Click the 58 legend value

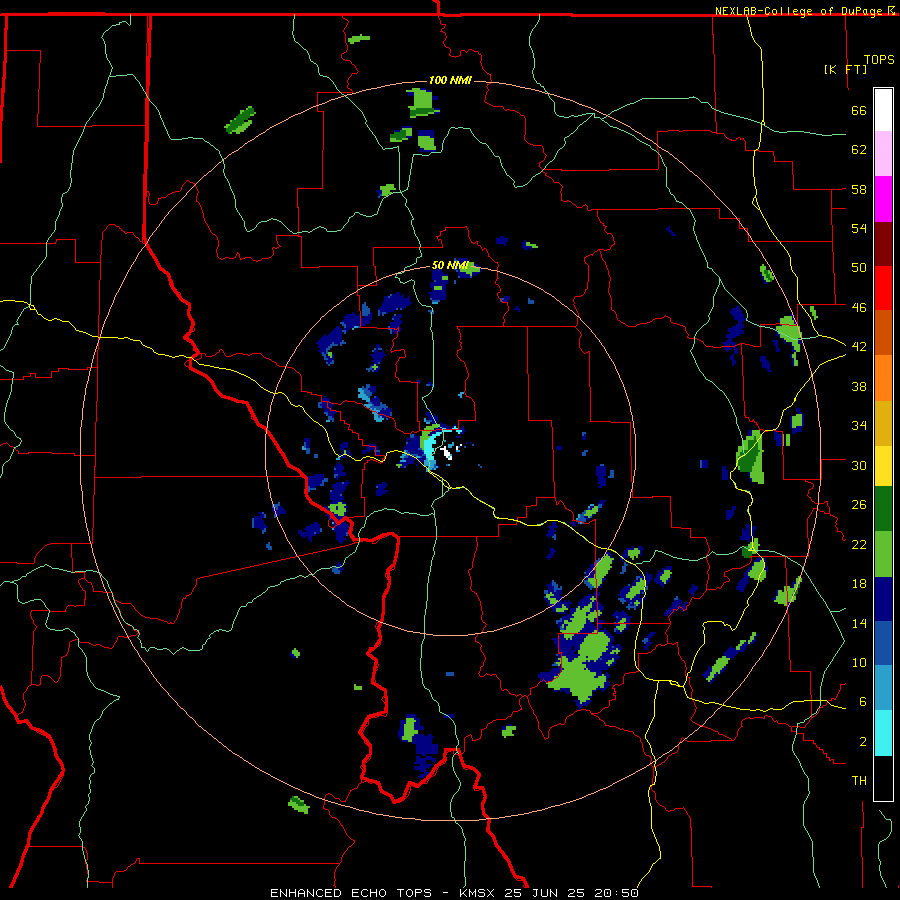pyautogui.click(x=859, y=189)
